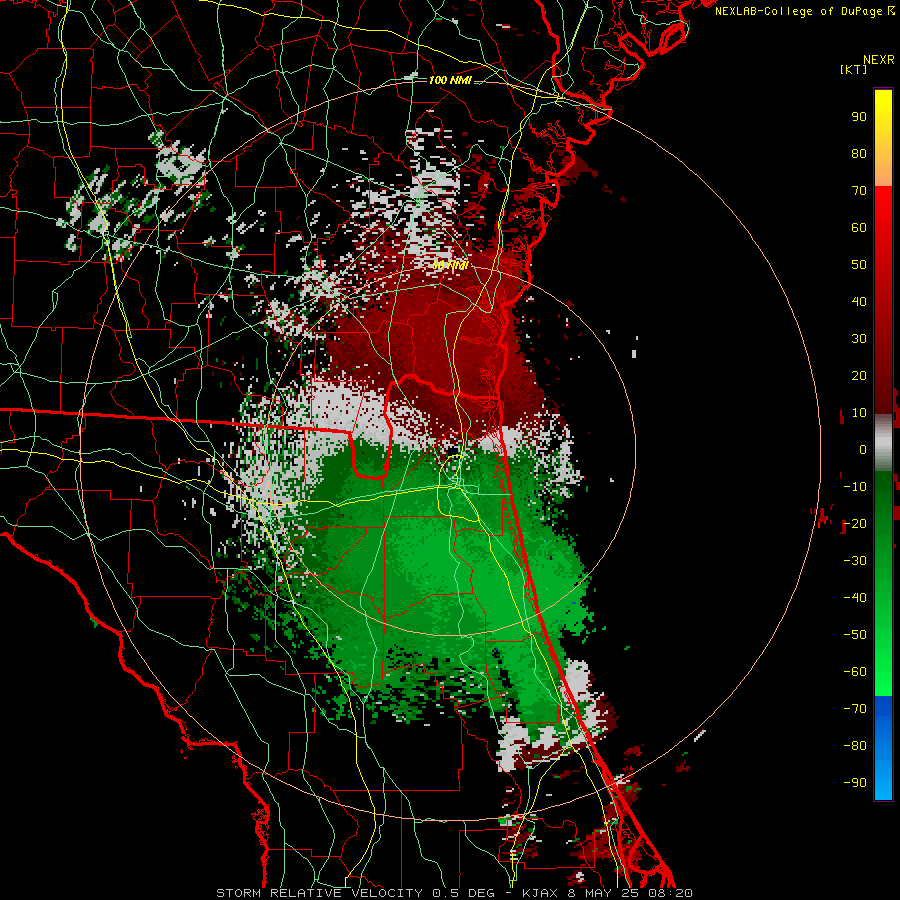Select the 80 knot scale value
Image resolution: width=900 pixels, height=900 pixels.
859,154
